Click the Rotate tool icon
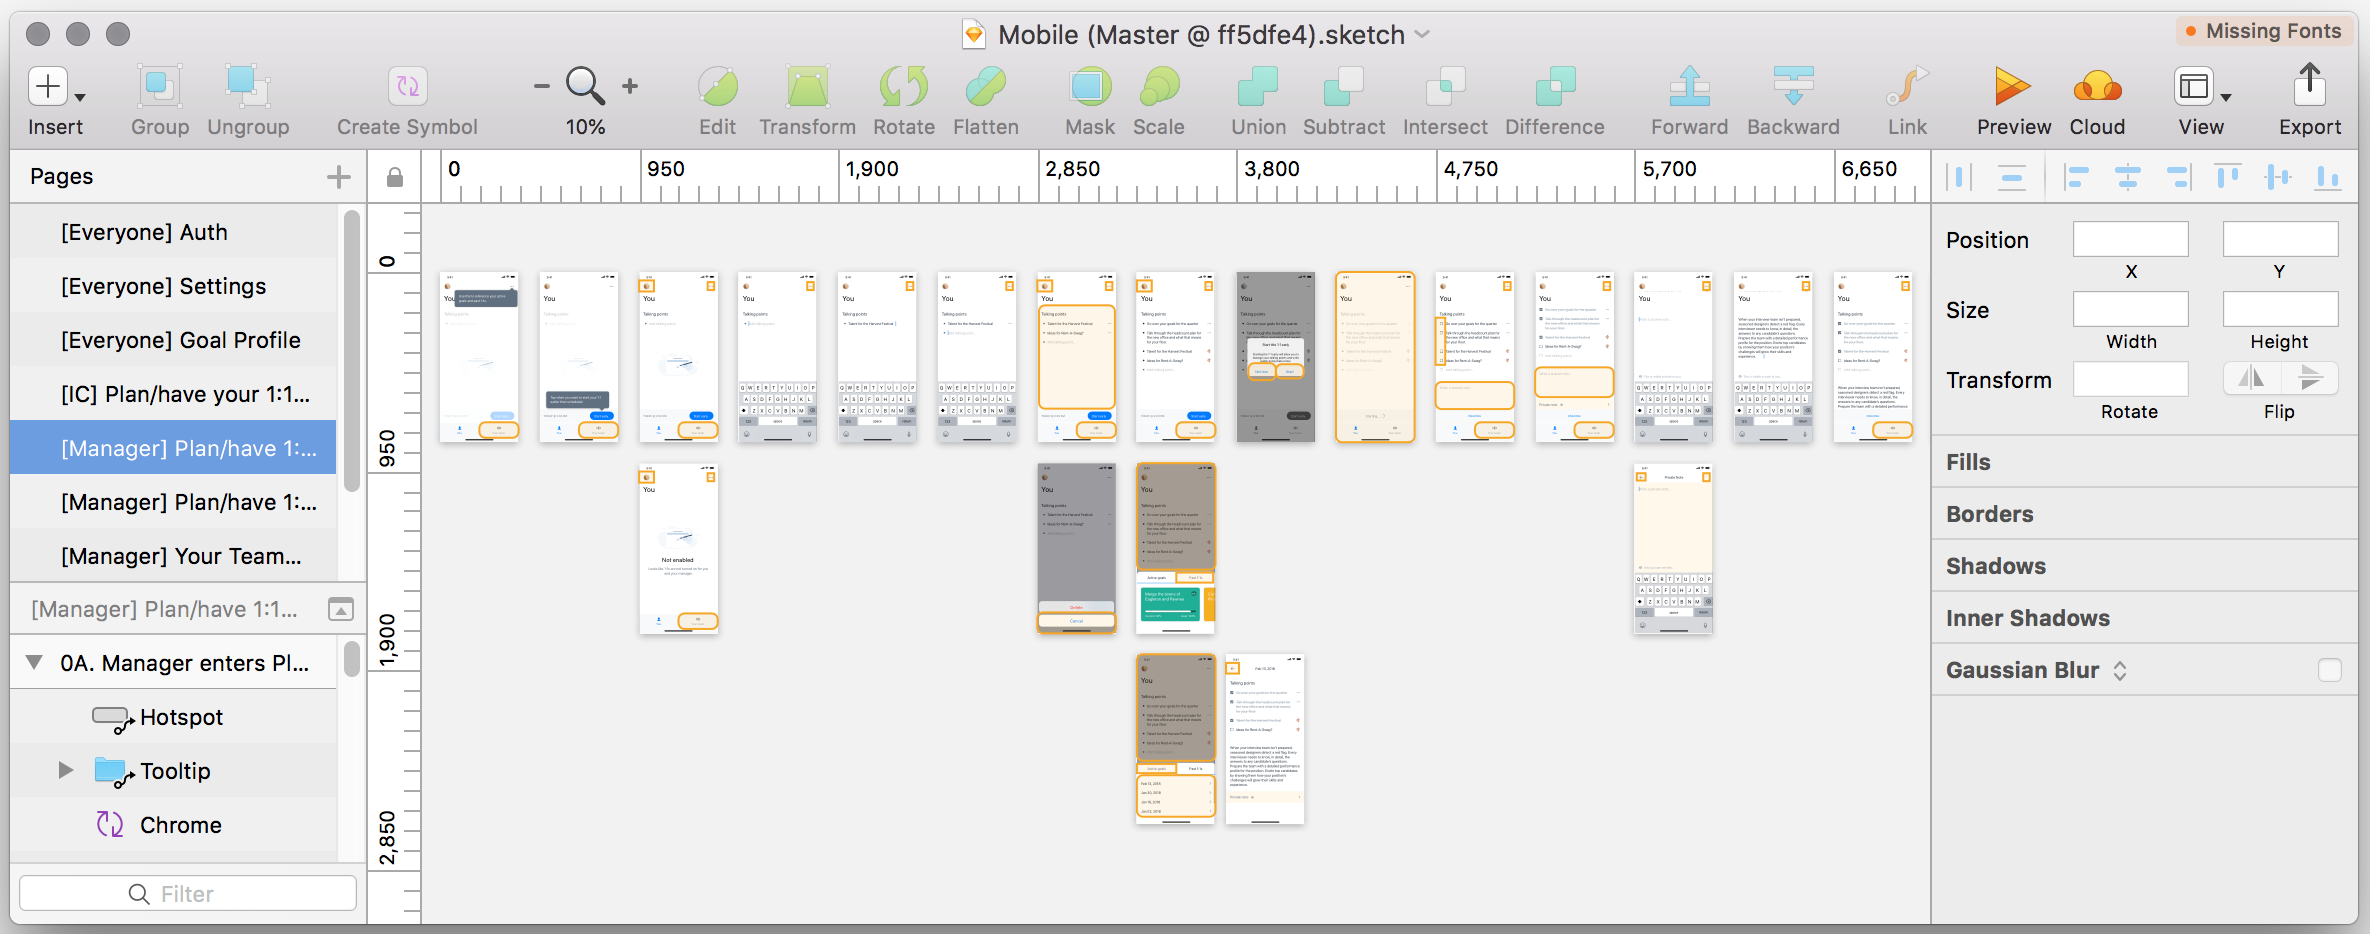The height and width of the screenshot is (934, 2370). pos(903,87)
